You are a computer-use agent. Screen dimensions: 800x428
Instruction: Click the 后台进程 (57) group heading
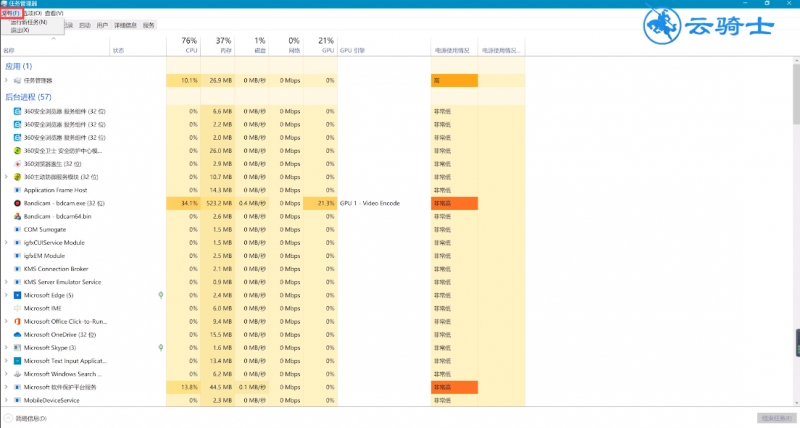[x=28, y=97]
